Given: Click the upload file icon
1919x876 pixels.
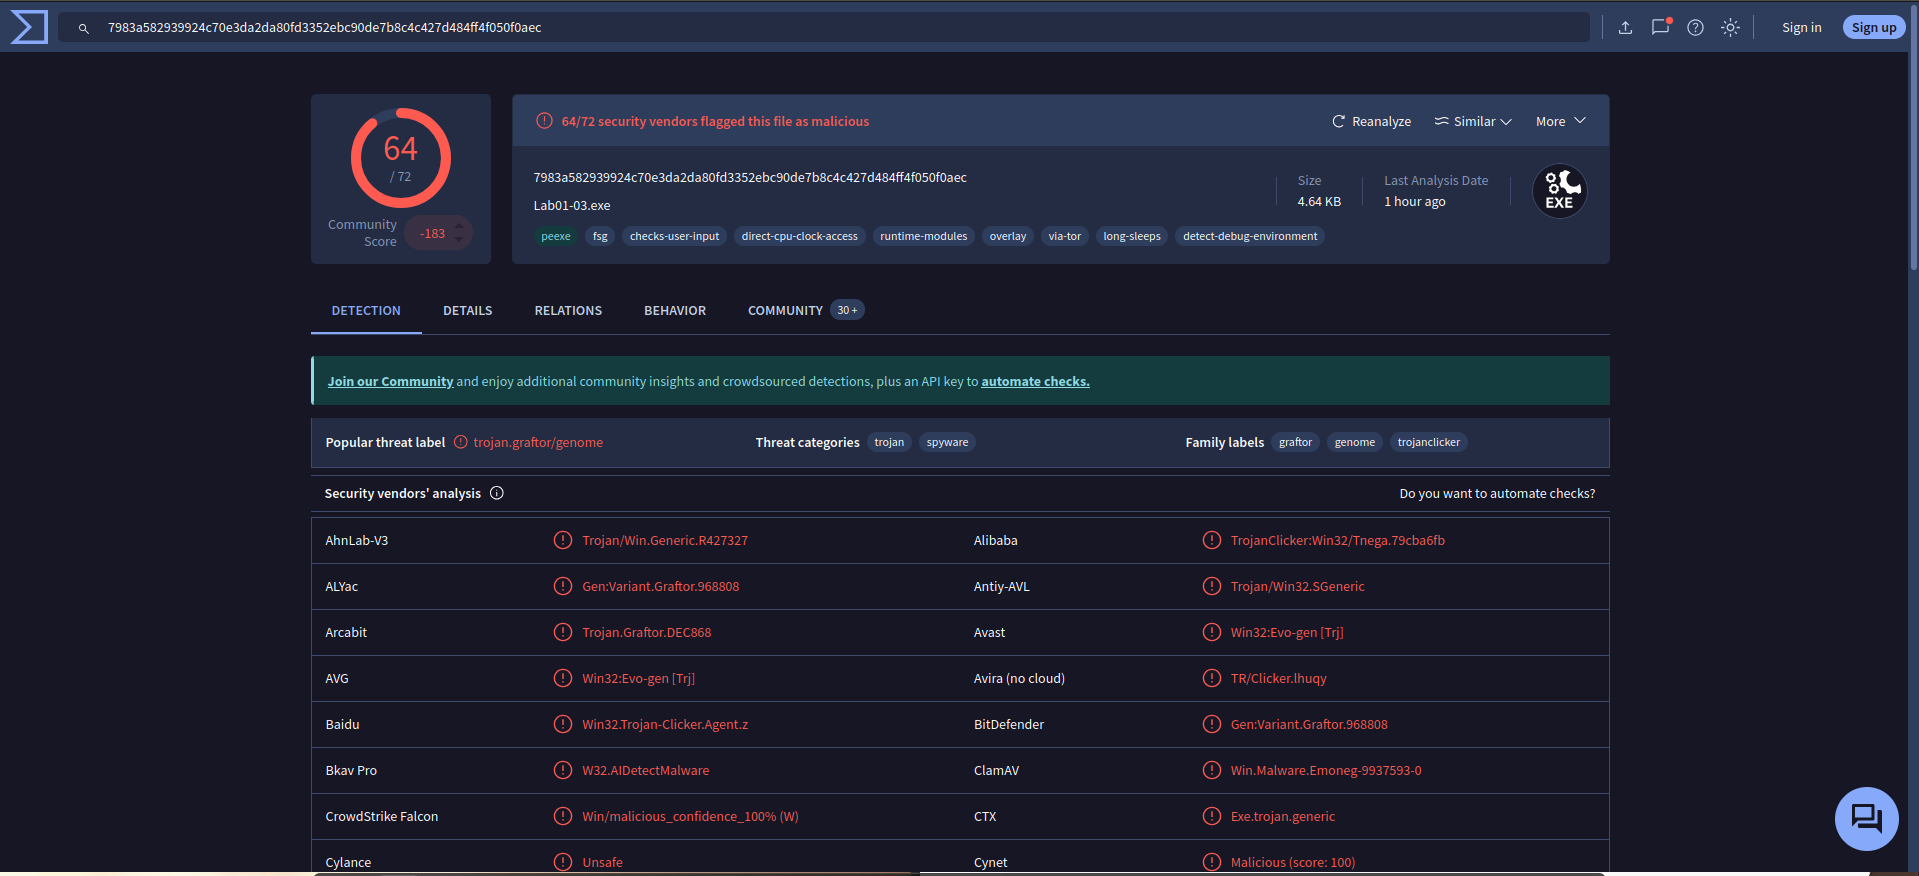Looking at the screenshot, I should click(x=1625, y=28).
